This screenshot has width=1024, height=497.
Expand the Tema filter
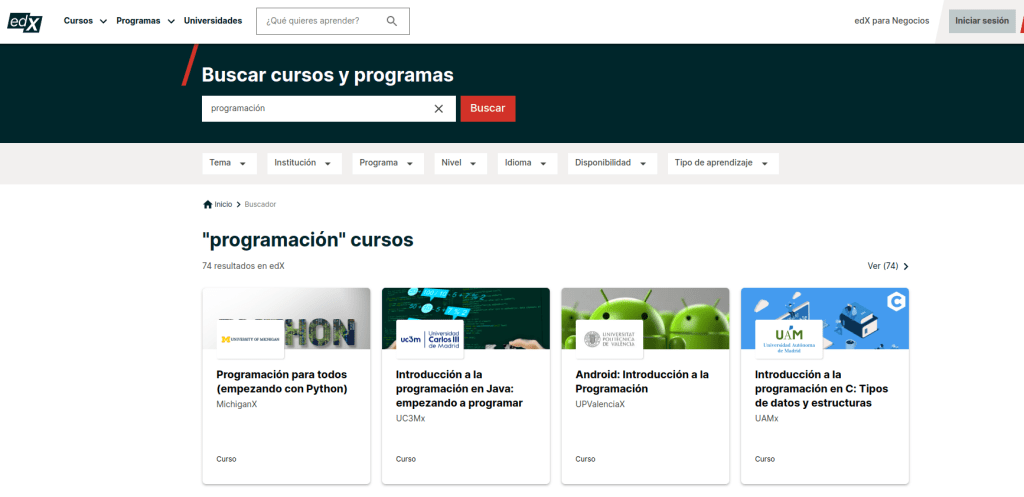coord(229,163)
